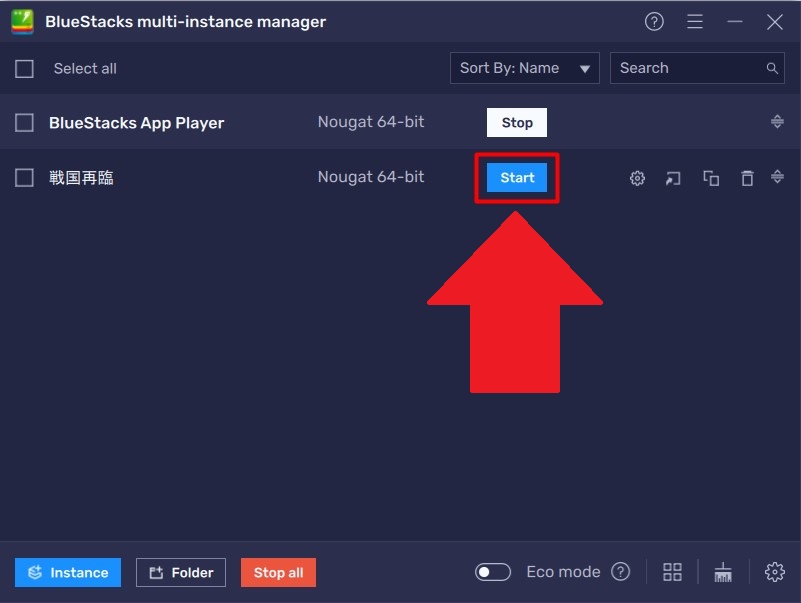Open the Sort By: Name dropdown
The width and height of the screenshot is (801, 603).
[525, 68]
